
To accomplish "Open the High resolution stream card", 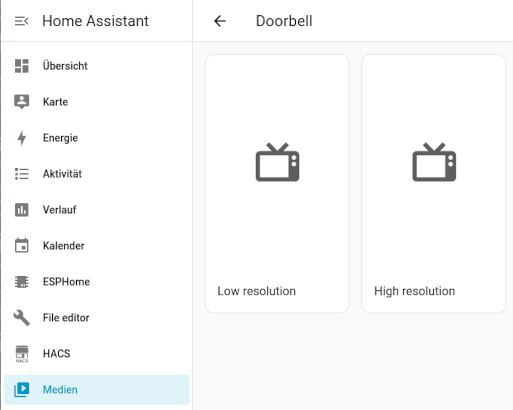I will click(434, 184).
